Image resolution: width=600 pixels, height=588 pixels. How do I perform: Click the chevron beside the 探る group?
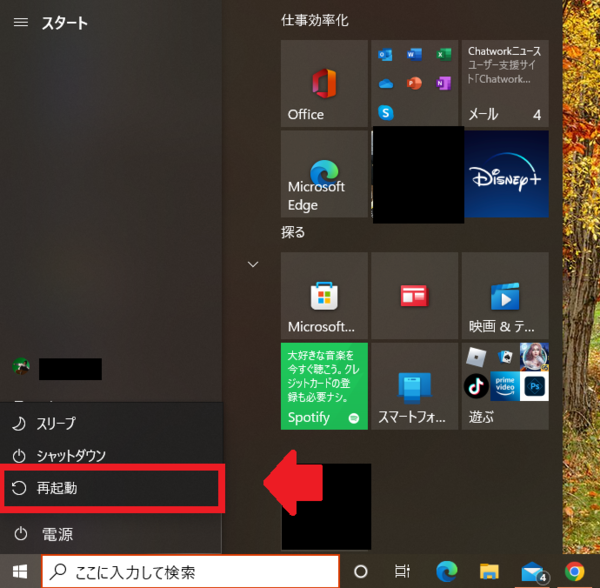253,264
